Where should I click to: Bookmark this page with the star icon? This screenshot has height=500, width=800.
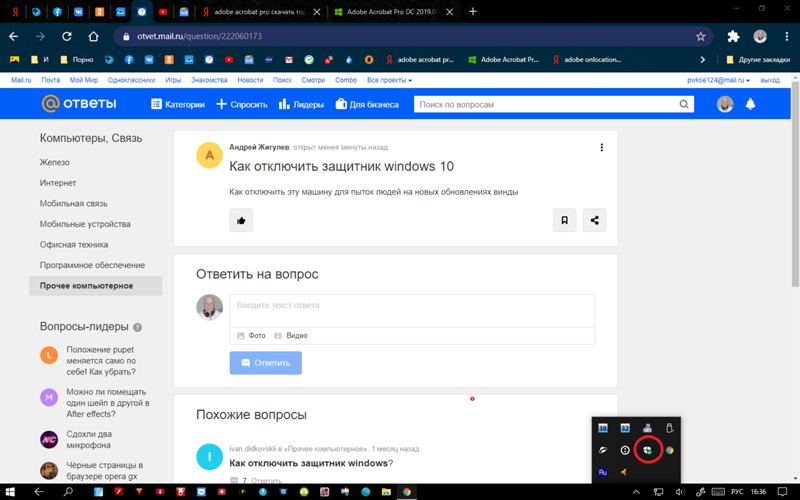(701, 36)
